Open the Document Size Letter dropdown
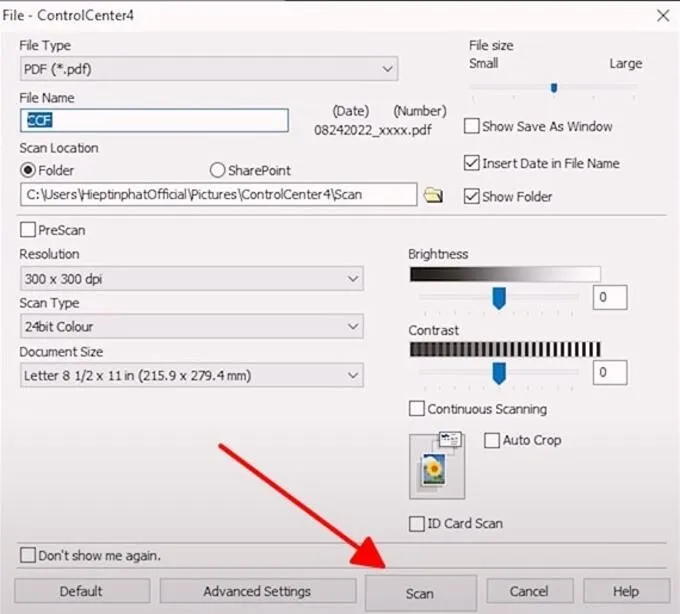Screen dimensions: 680x614 [192, 375]
